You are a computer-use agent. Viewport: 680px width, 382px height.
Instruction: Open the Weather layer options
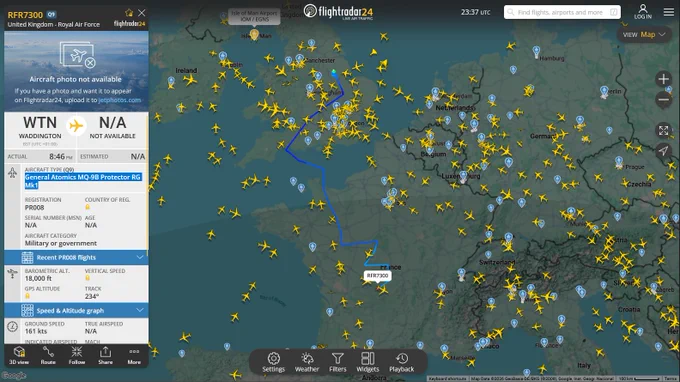click(307, 362)
